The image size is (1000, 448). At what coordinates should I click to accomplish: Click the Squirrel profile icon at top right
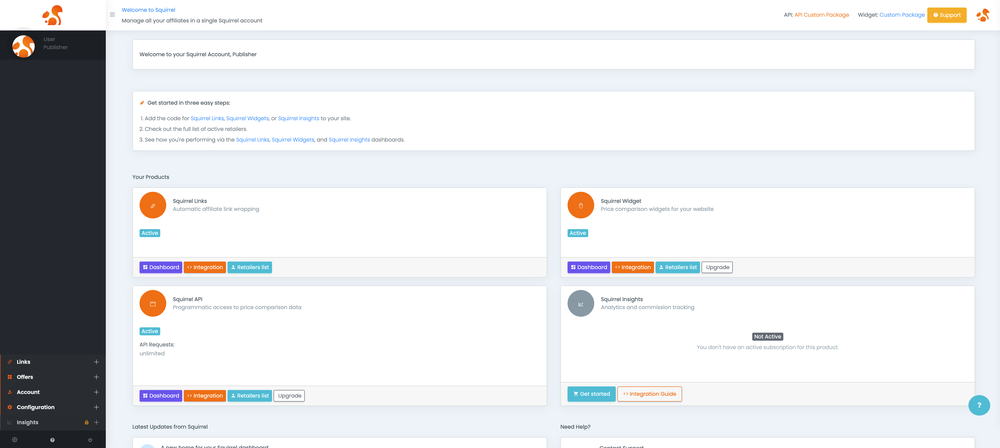point(983,15)
